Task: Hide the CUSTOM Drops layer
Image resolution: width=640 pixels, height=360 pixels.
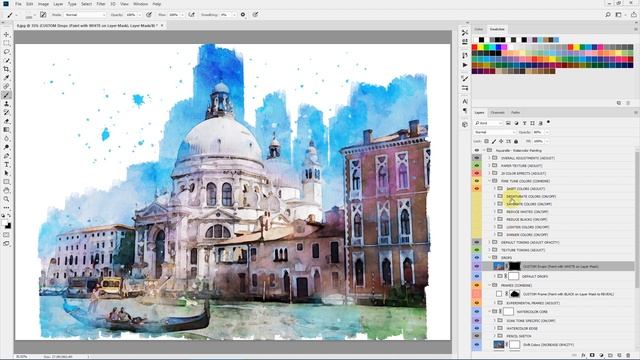Action: point(477,267)
